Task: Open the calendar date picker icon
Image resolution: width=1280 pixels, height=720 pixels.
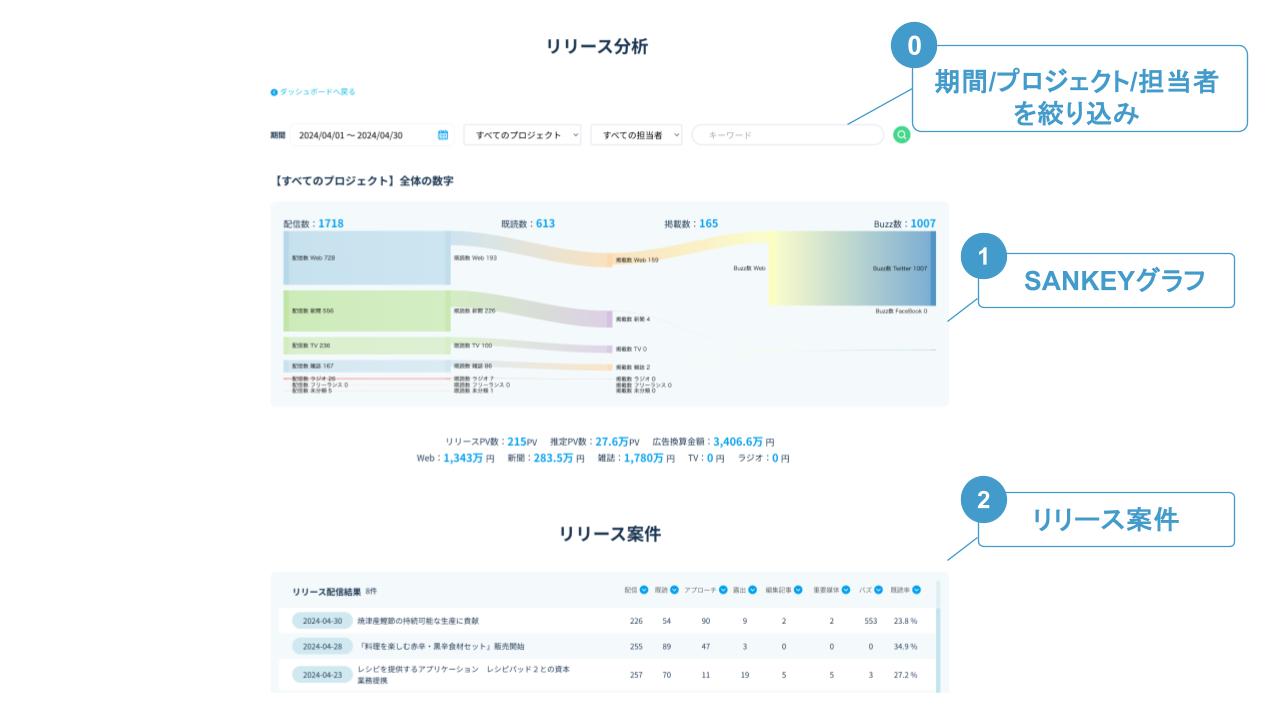Action: (443, 135)
